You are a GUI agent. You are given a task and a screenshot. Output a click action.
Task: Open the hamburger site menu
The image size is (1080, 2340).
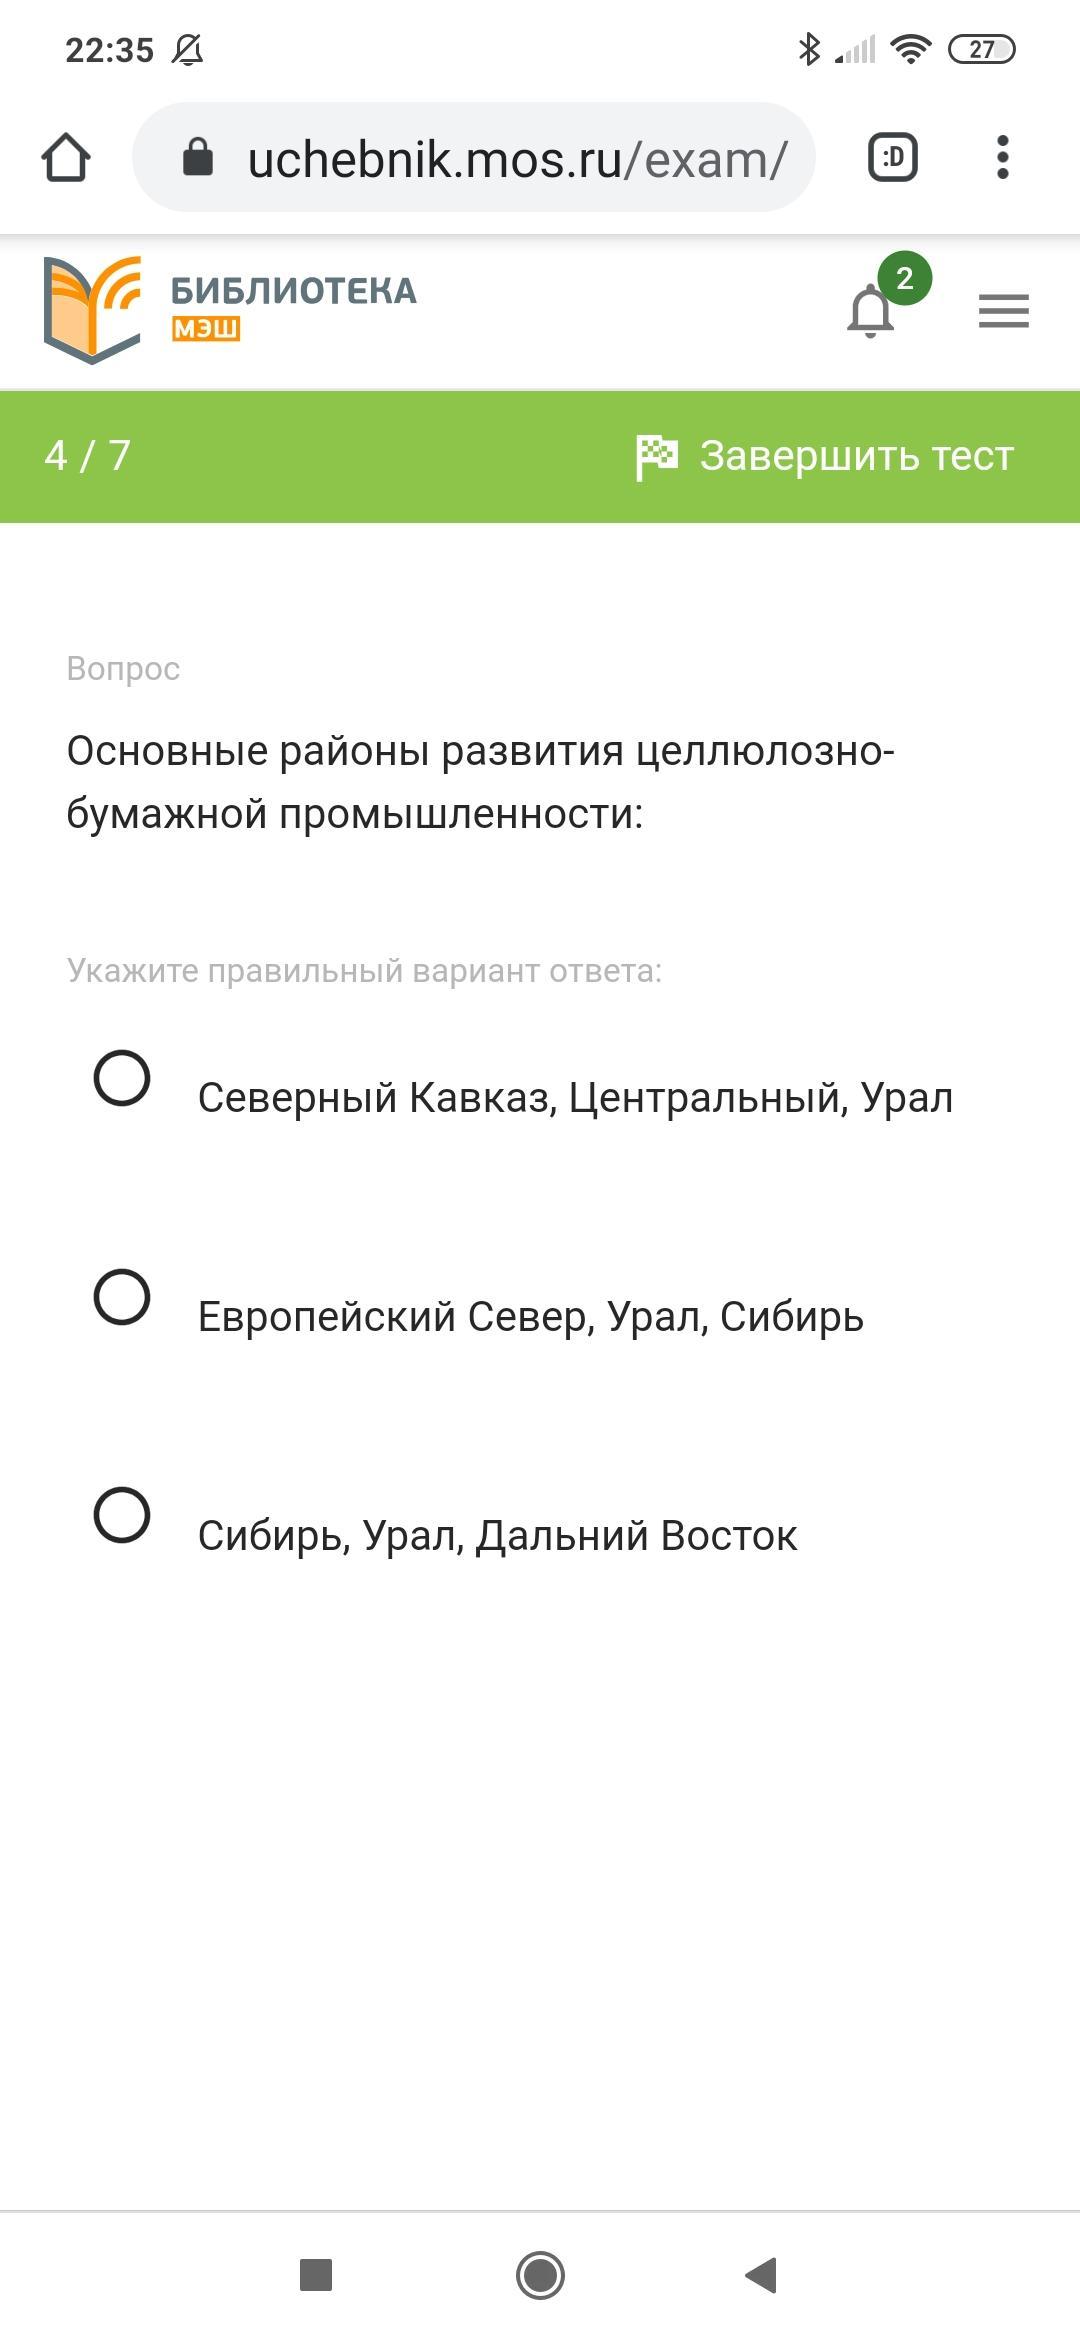click(x=1004, y=311)
